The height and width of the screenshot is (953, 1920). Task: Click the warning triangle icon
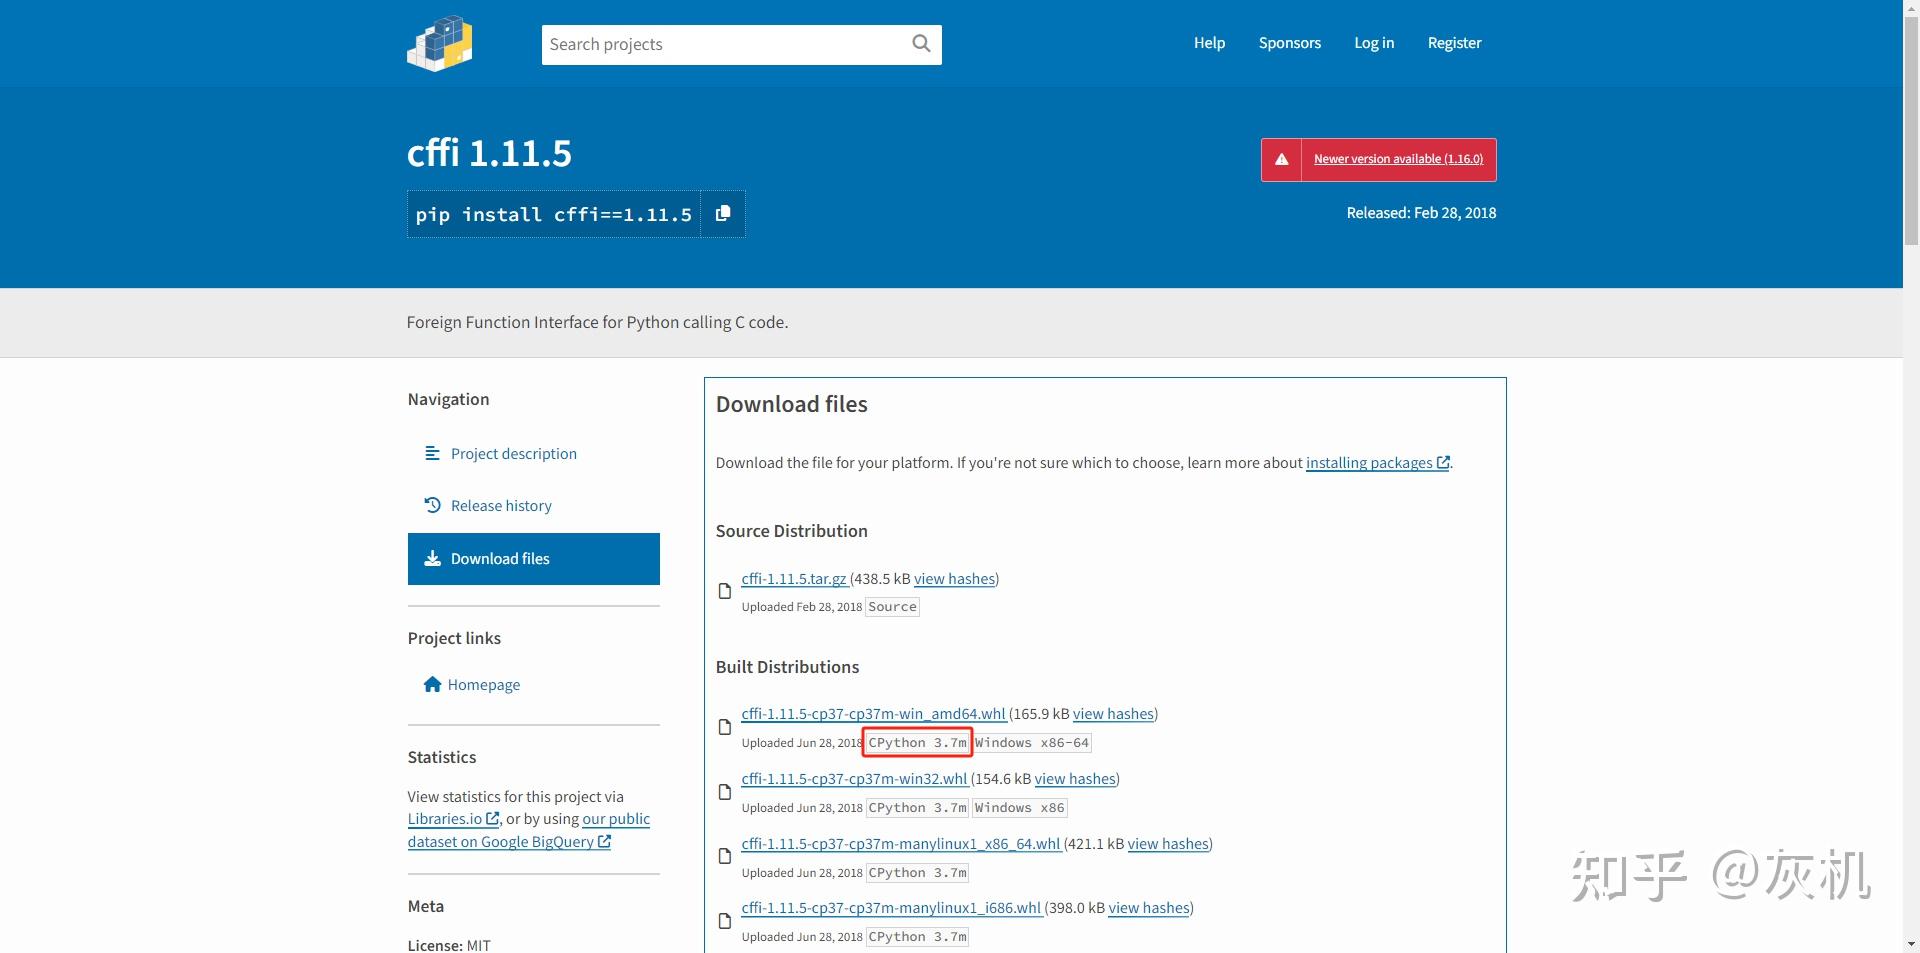pyautogui.click(x=1281, y=160)
